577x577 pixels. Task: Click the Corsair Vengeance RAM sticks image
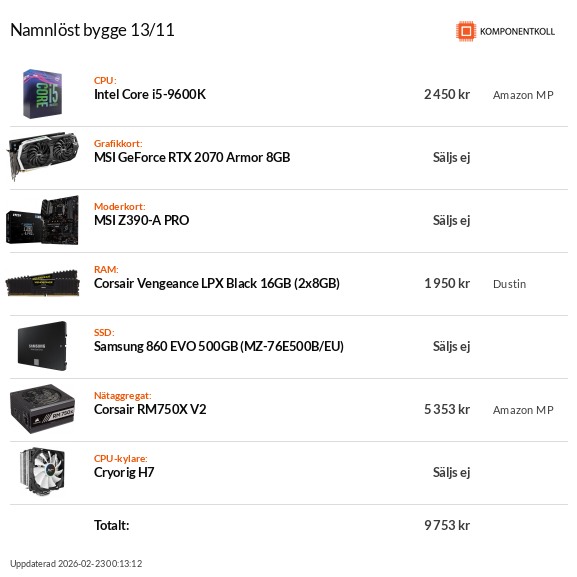tap(42, 283)
